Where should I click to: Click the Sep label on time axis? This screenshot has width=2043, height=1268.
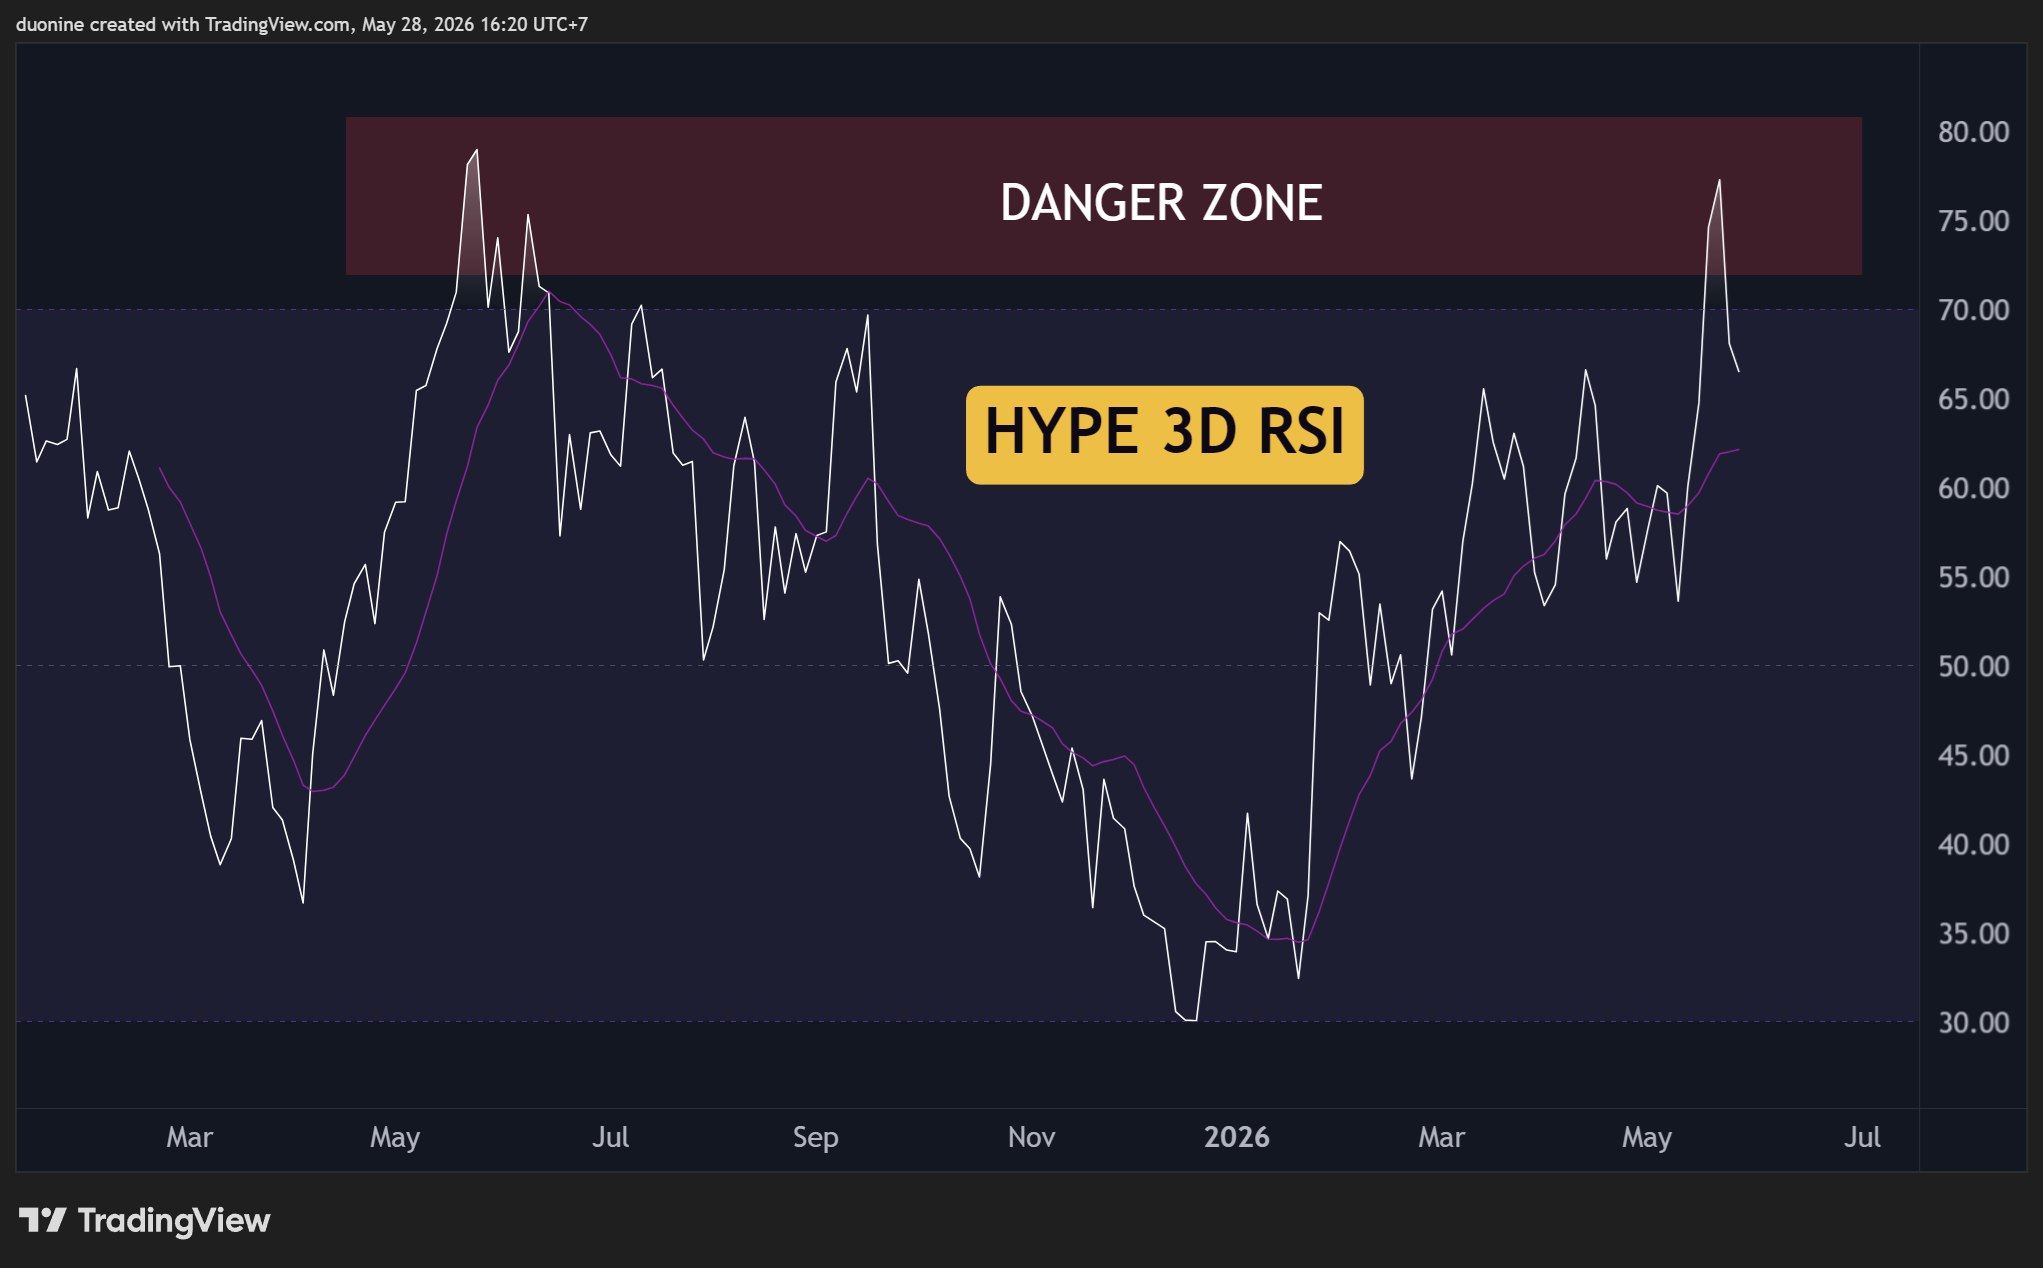point(815,1138)
